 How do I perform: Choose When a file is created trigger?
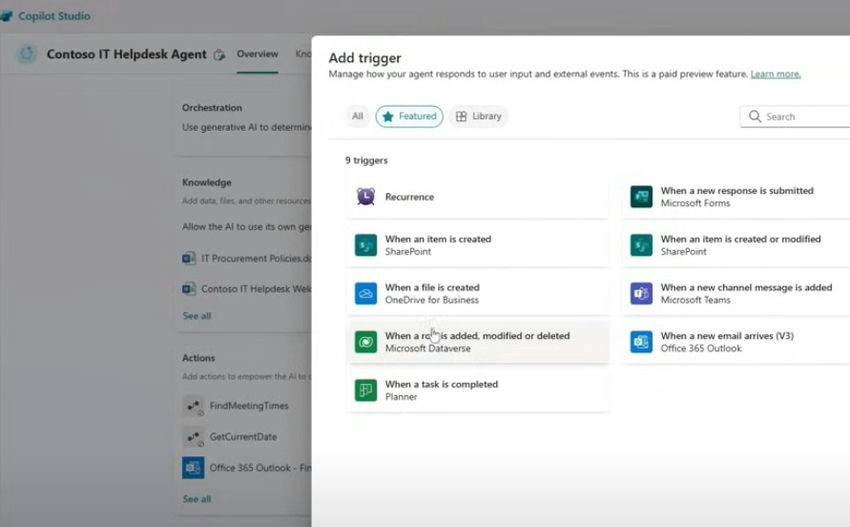478,293
